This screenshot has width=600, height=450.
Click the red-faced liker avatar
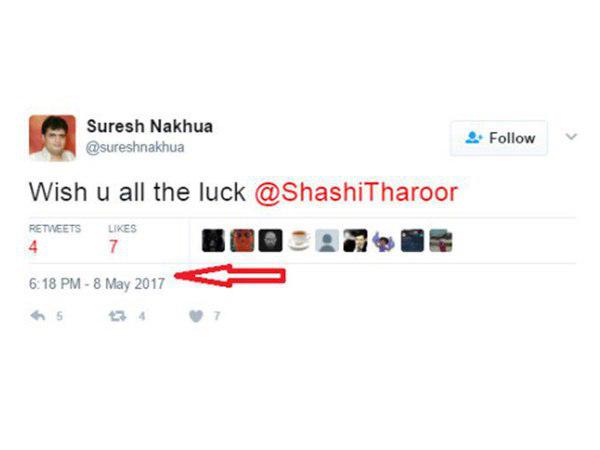coord(242,241)
